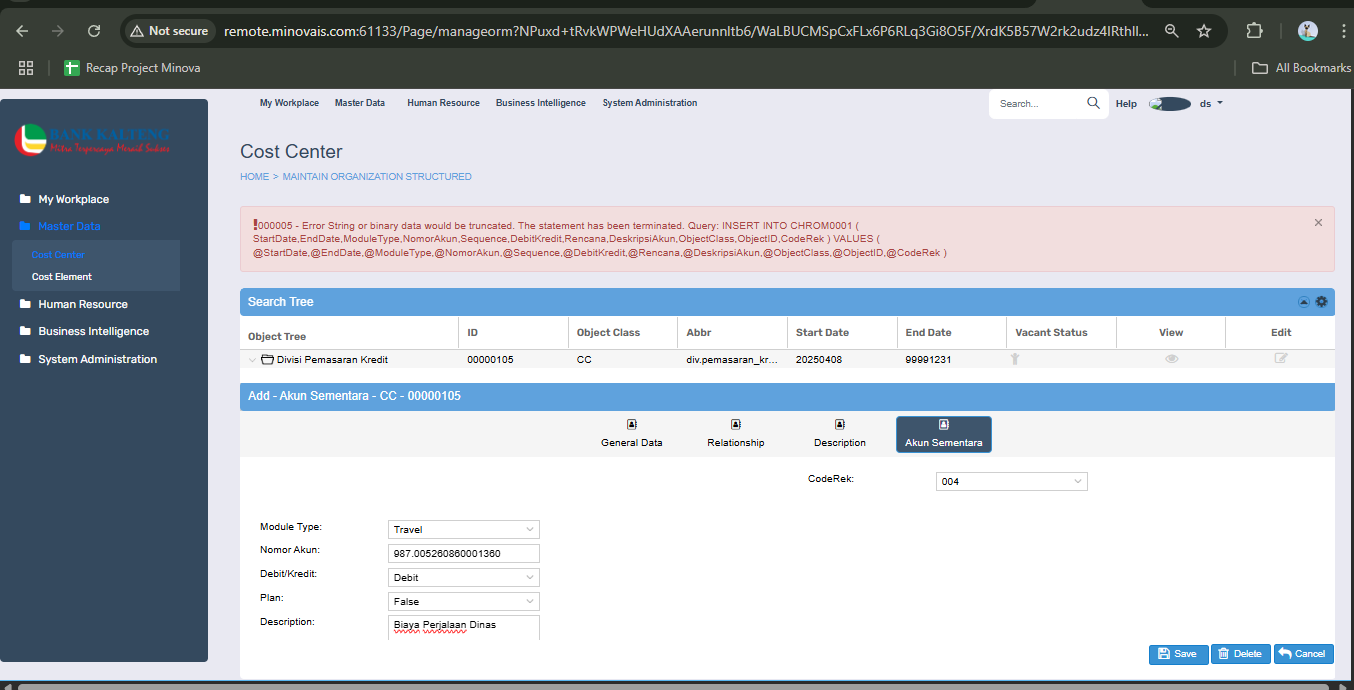Open My Workplace top menu
Viewport: 1354px width, 690px height.
tap(289, 103)
